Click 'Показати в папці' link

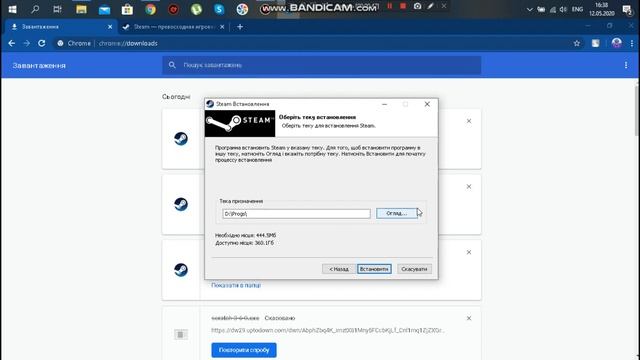point(236,285)
